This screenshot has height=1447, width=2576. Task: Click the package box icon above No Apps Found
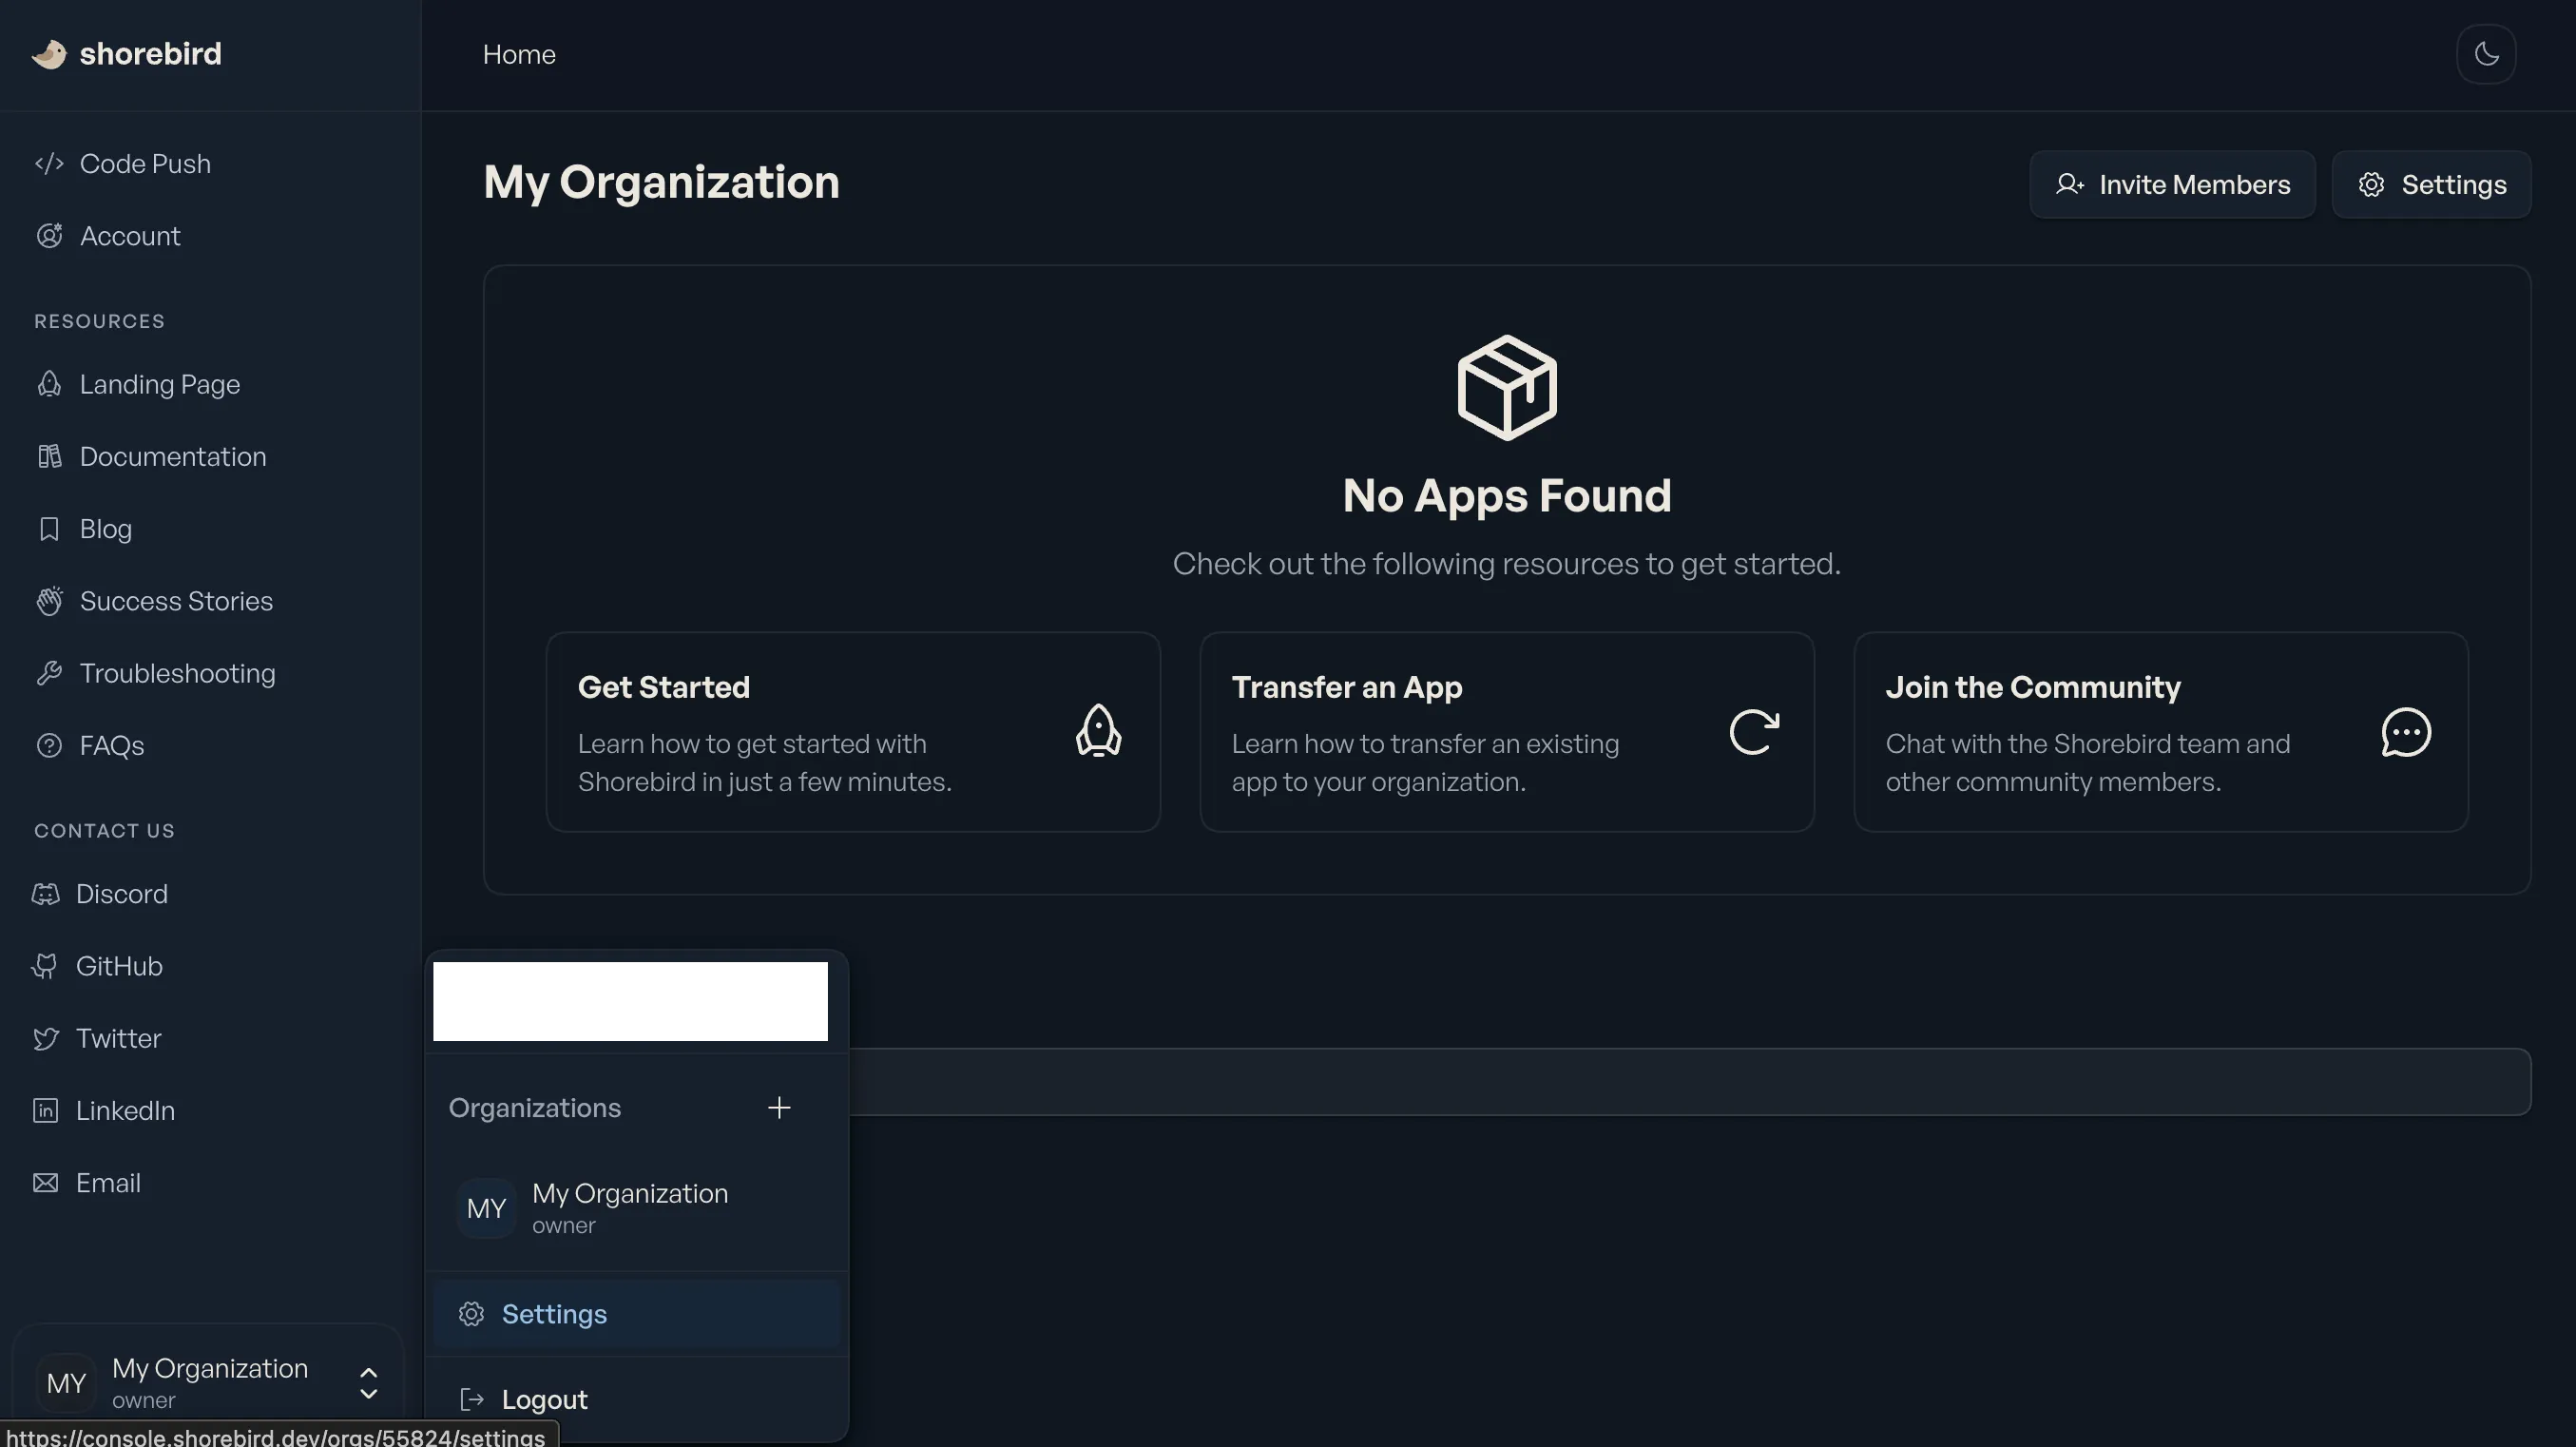coord(1507,388)
